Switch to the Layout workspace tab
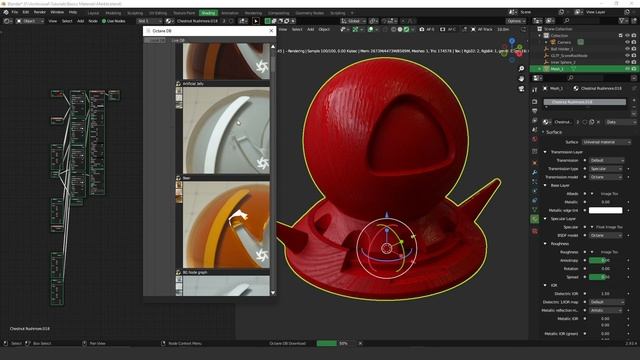 93,13
